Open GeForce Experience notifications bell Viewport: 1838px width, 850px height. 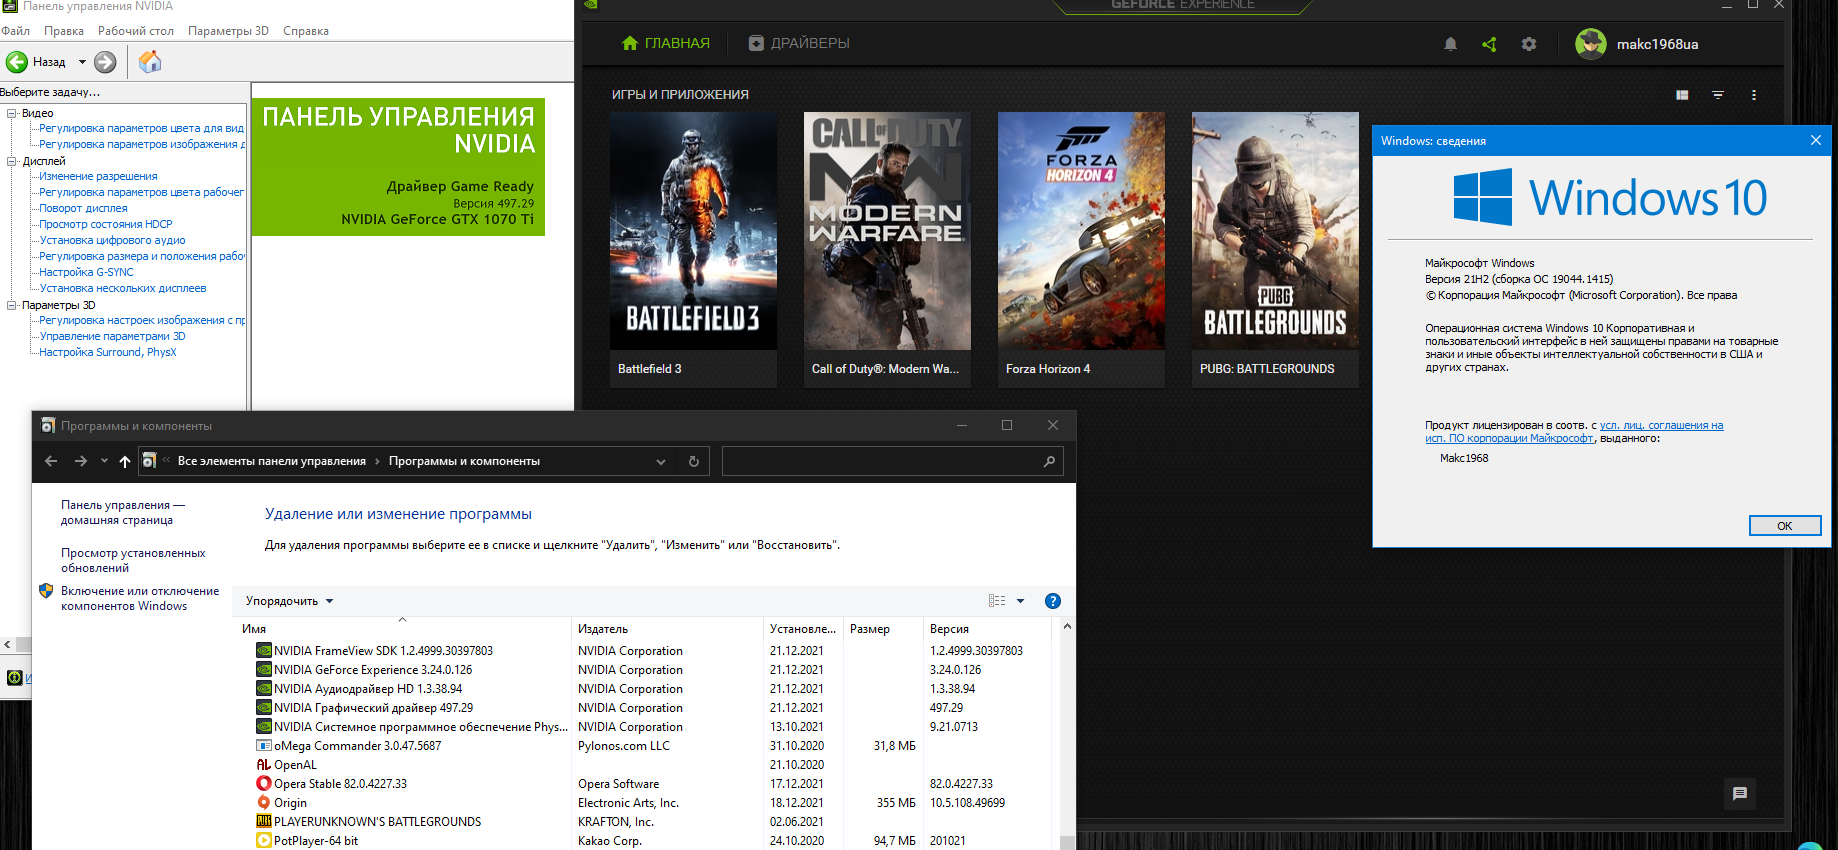pyautogui.click(x=1450, y=44)
